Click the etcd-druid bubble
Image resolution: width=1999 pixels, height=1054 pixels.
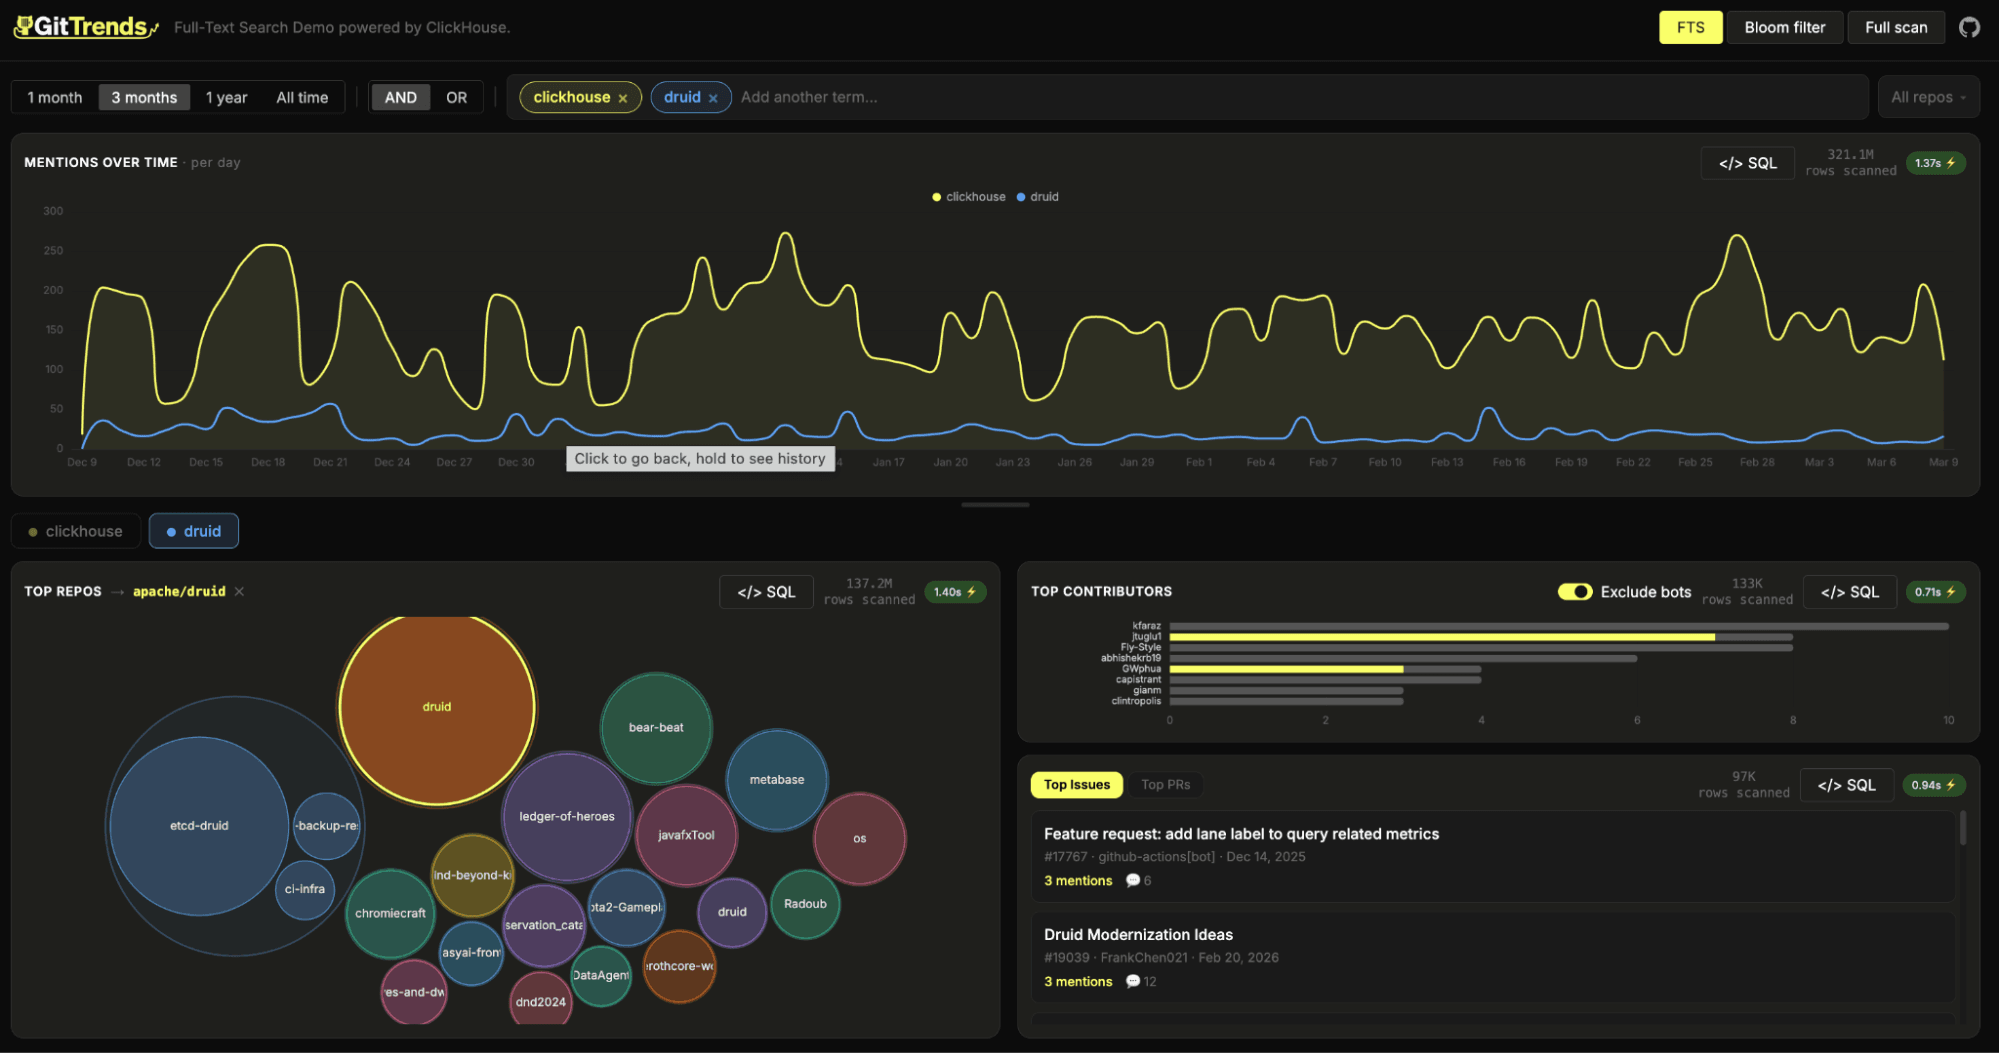tap(199, 826)
